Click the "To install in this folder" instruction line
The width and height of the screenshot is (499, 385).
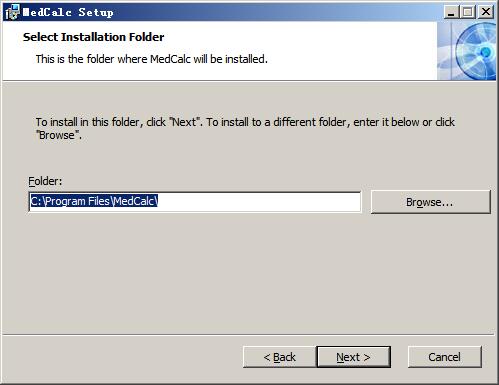tap(245, 122)
